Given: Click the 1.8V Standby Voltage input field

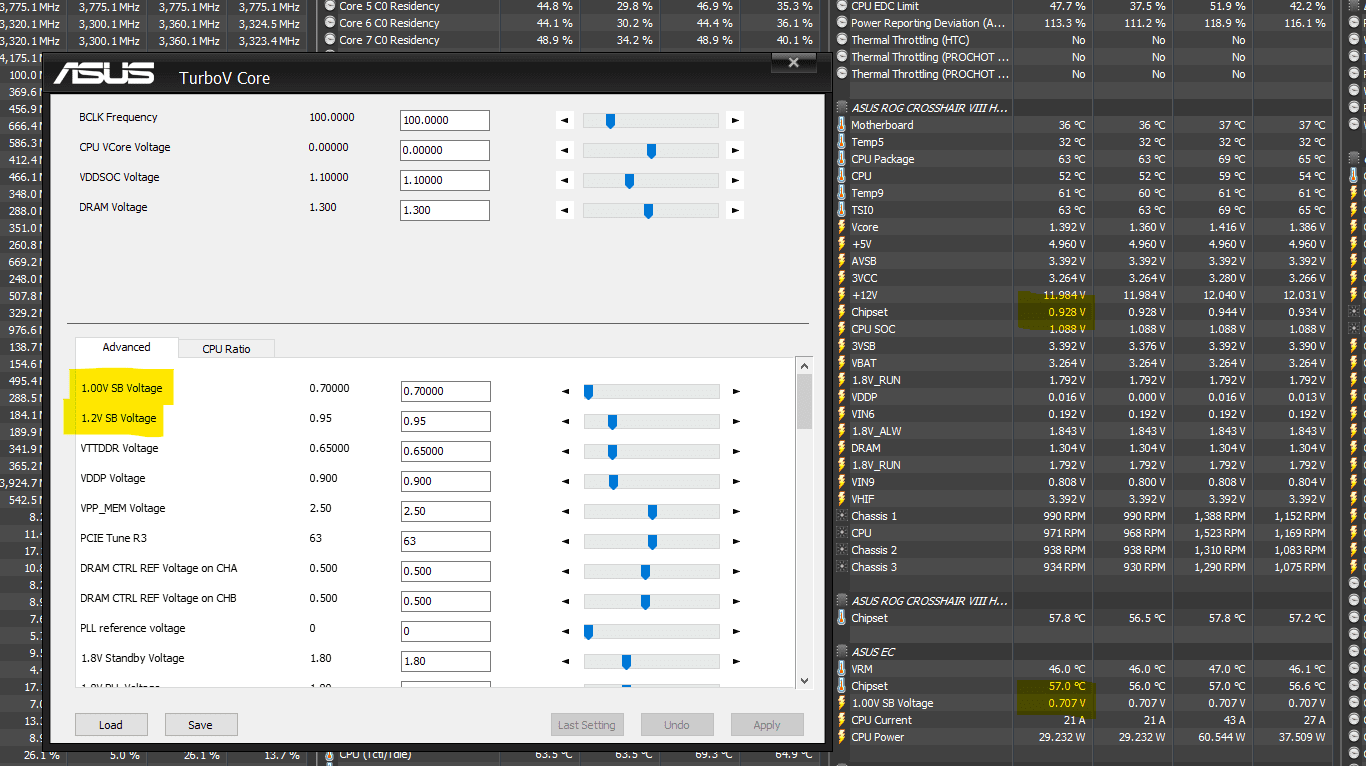Looking at the screenshot, I should coord(446,661).
